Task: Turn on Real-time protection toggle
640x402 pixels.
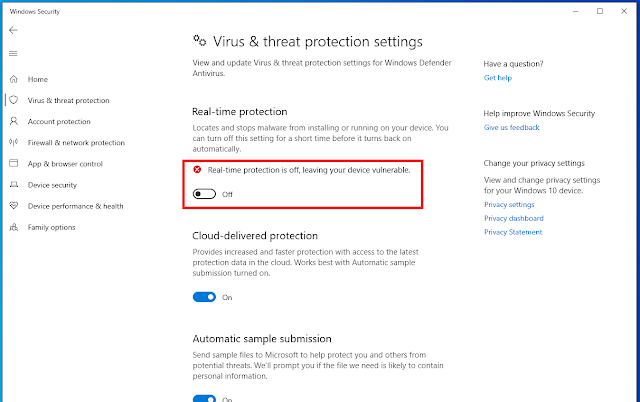Action: coord(204,194)
